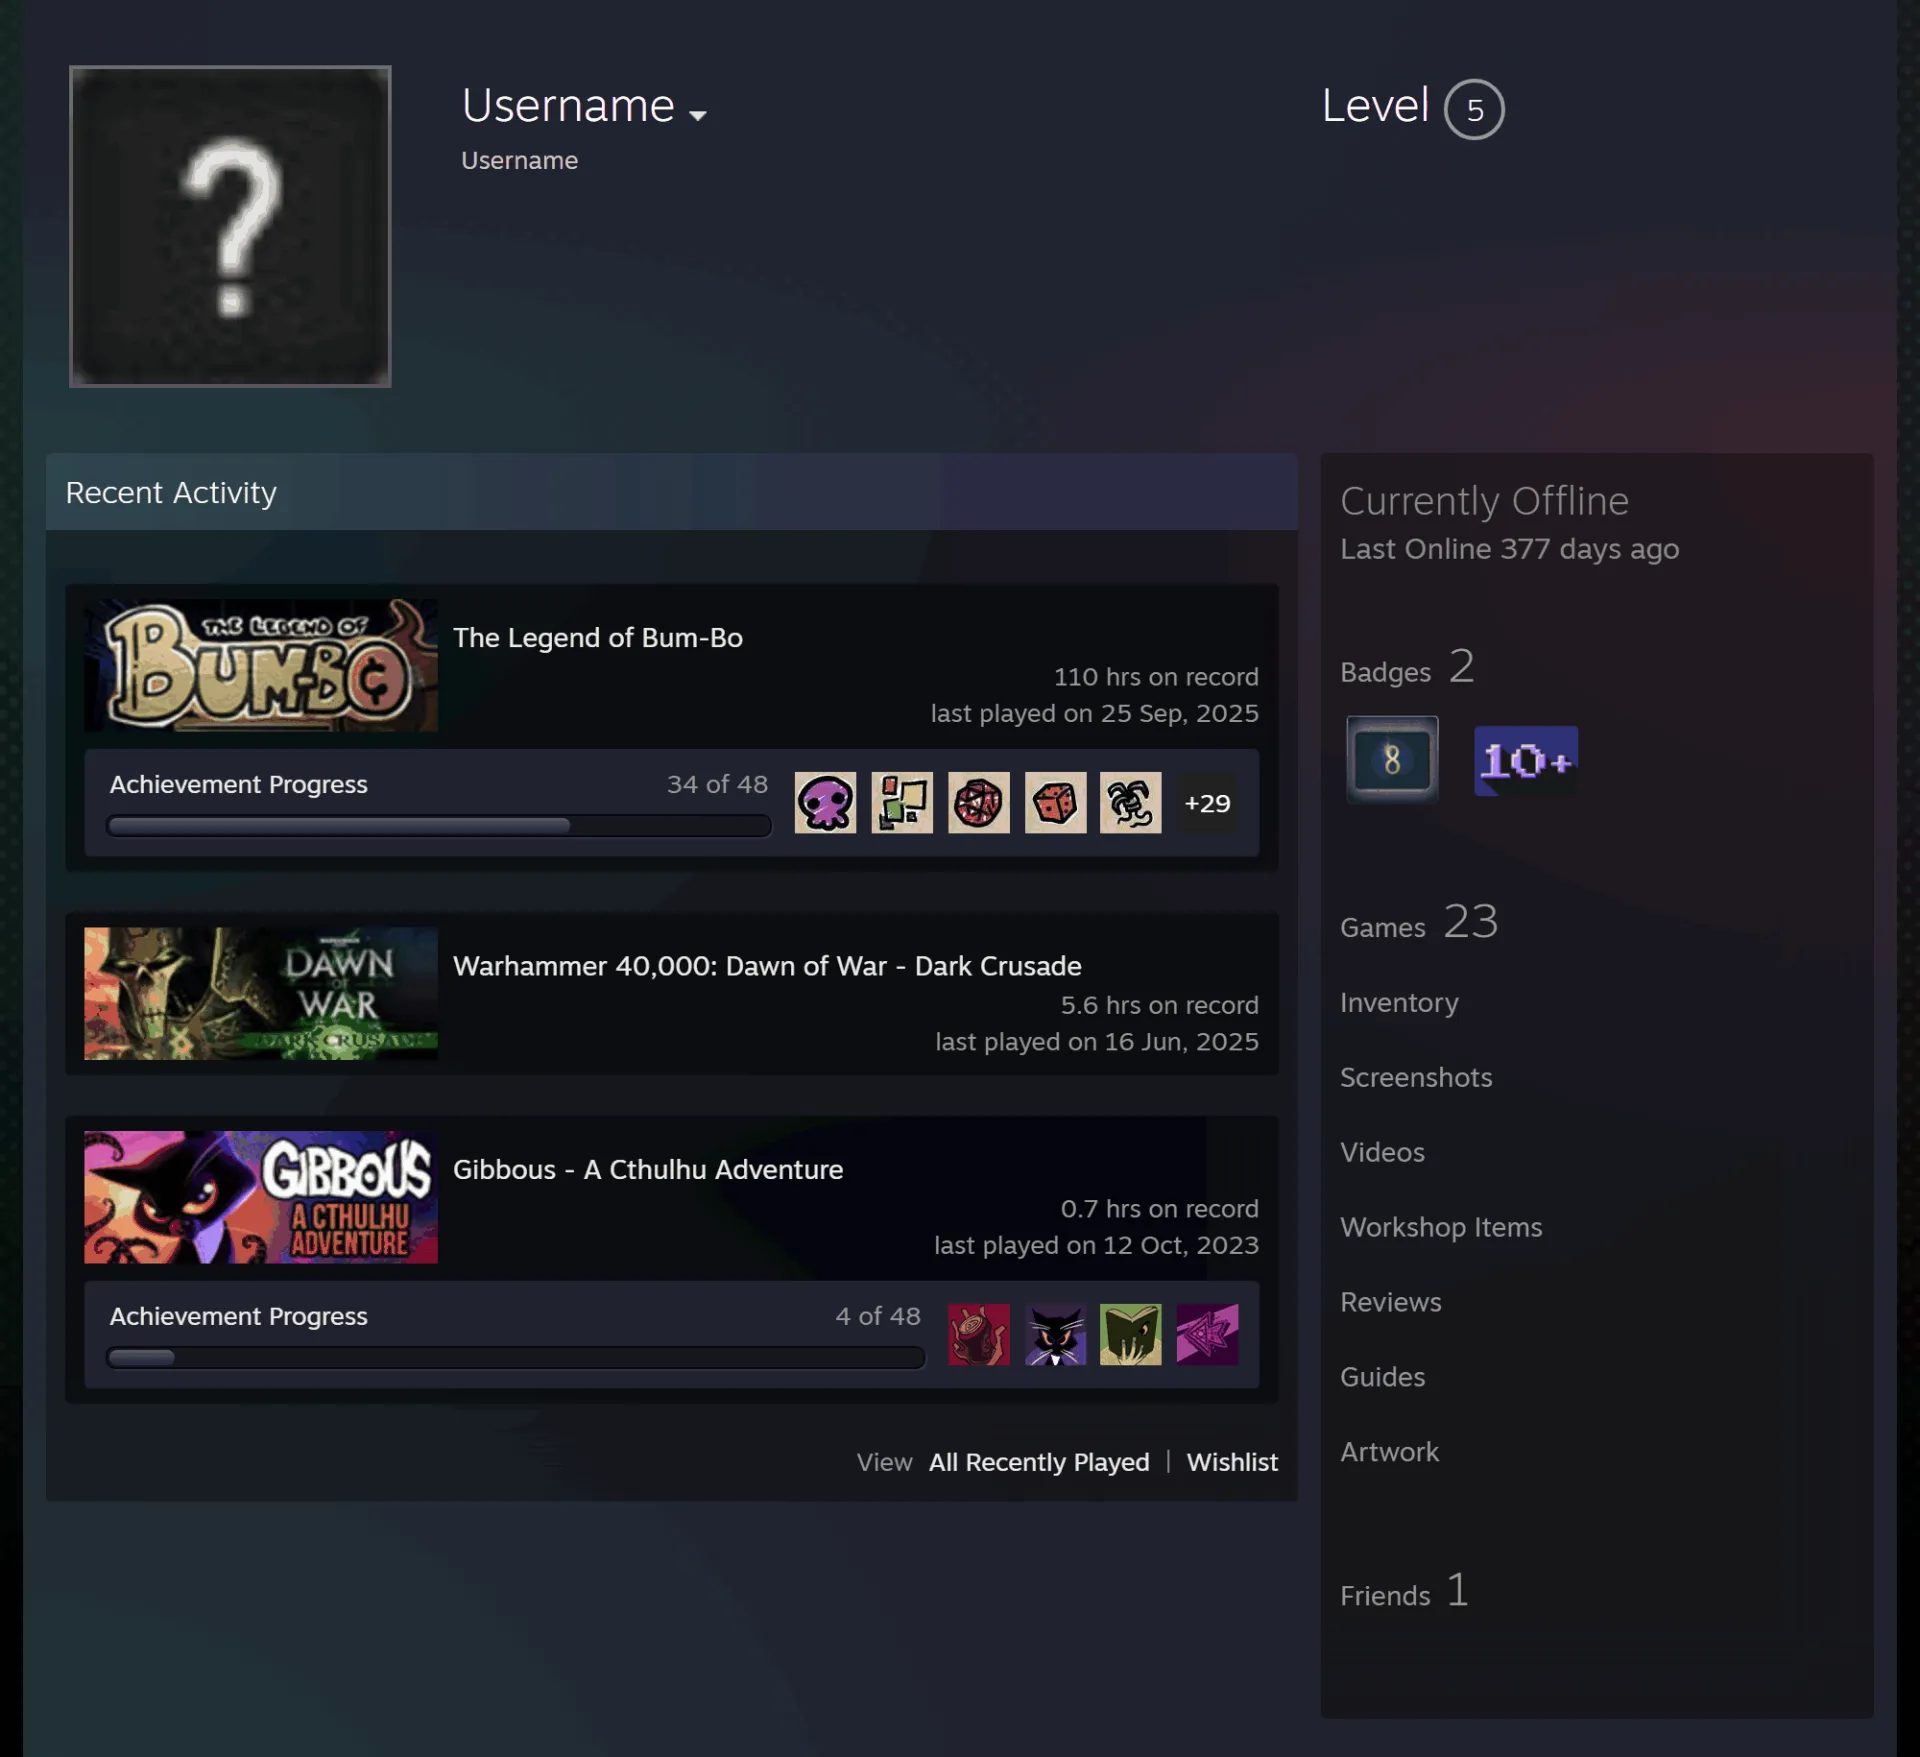Image resolution: width=1920 pixels, height=1757 pixels.
Task: Open Reviews in the sidebar
Action: 1391,1302
